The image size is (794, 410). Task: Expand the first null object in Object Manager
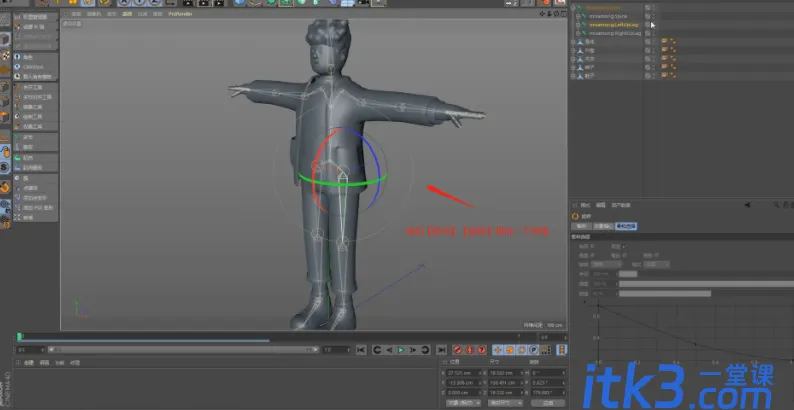573,42
